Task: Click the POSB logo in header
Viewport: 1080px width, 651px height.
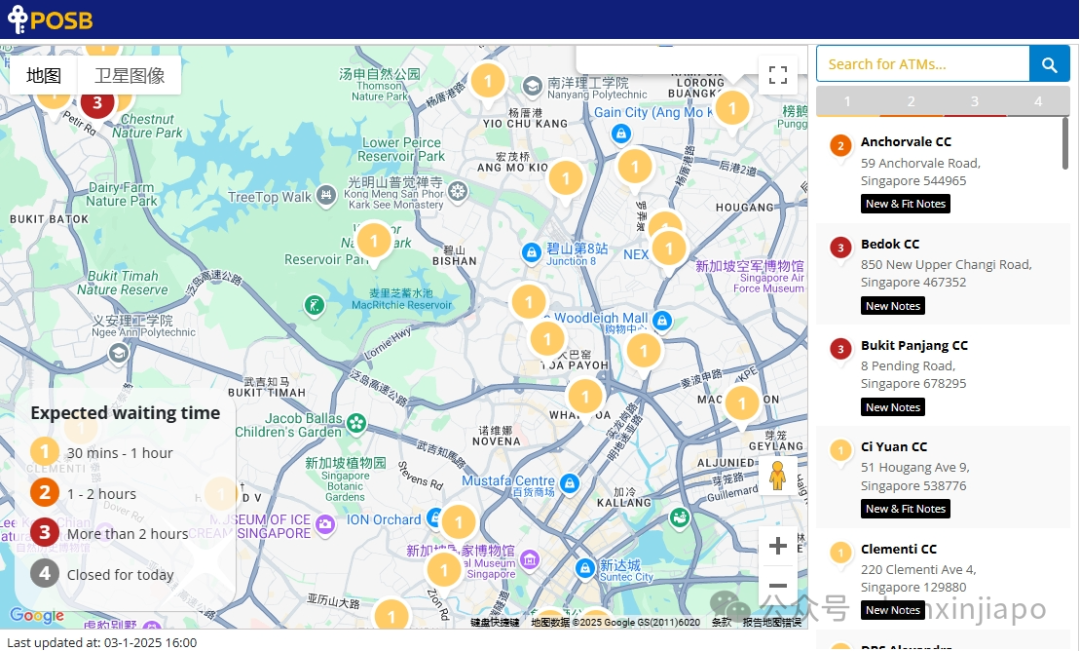Action: point(50,19)
